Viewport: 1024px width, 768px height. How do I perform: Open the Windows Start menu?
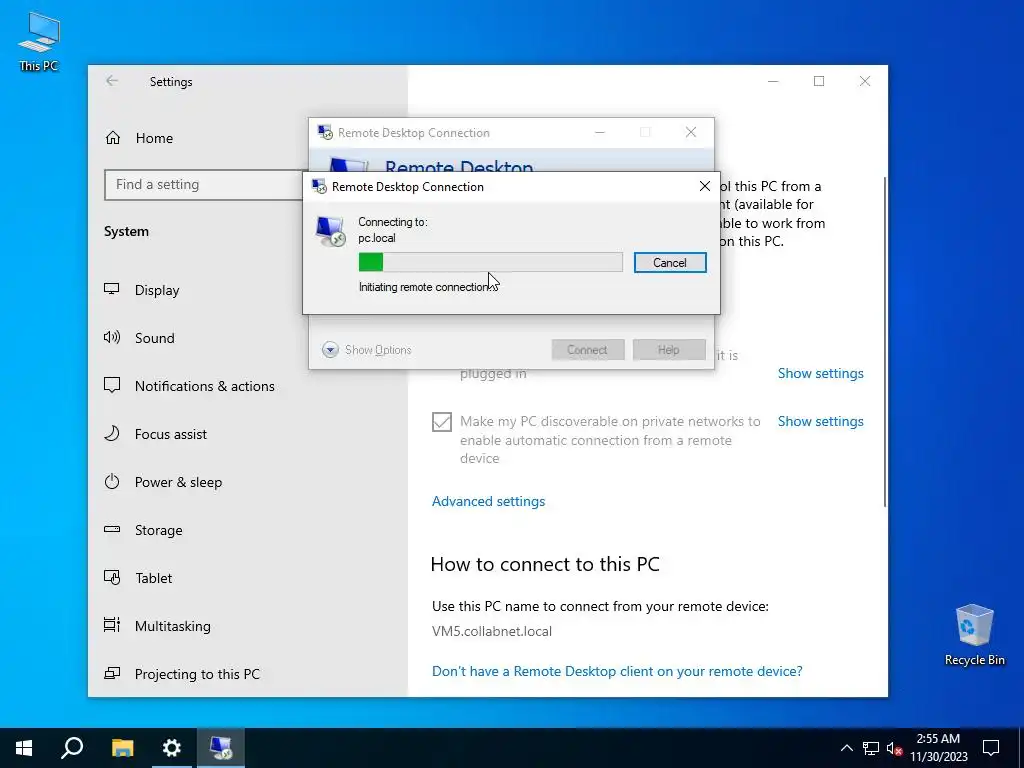click(x=24, y=748)
